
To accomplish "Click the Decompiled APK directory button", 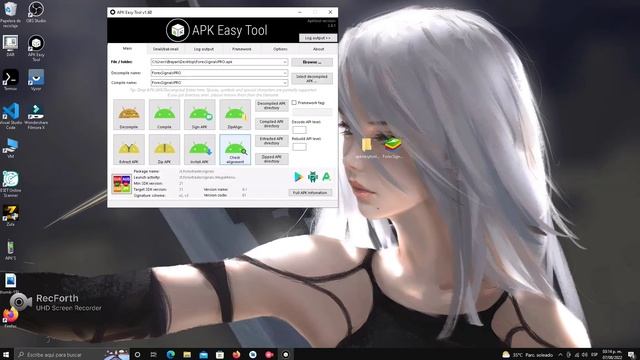I will (271, 106).
